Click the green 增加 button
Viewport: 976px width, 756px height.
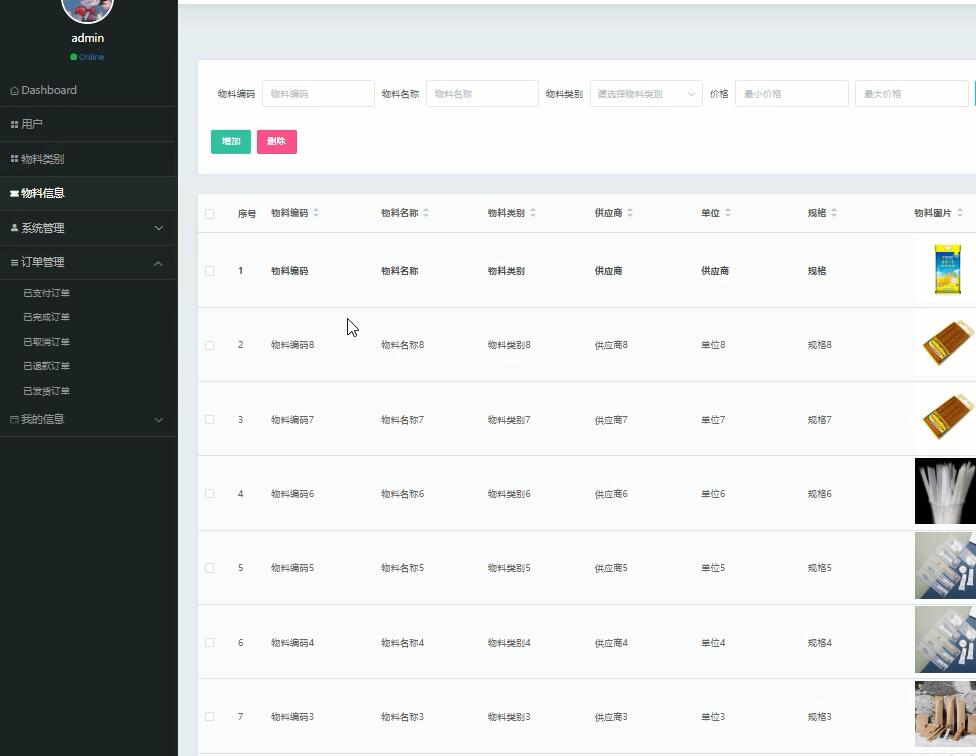(231, 142)
